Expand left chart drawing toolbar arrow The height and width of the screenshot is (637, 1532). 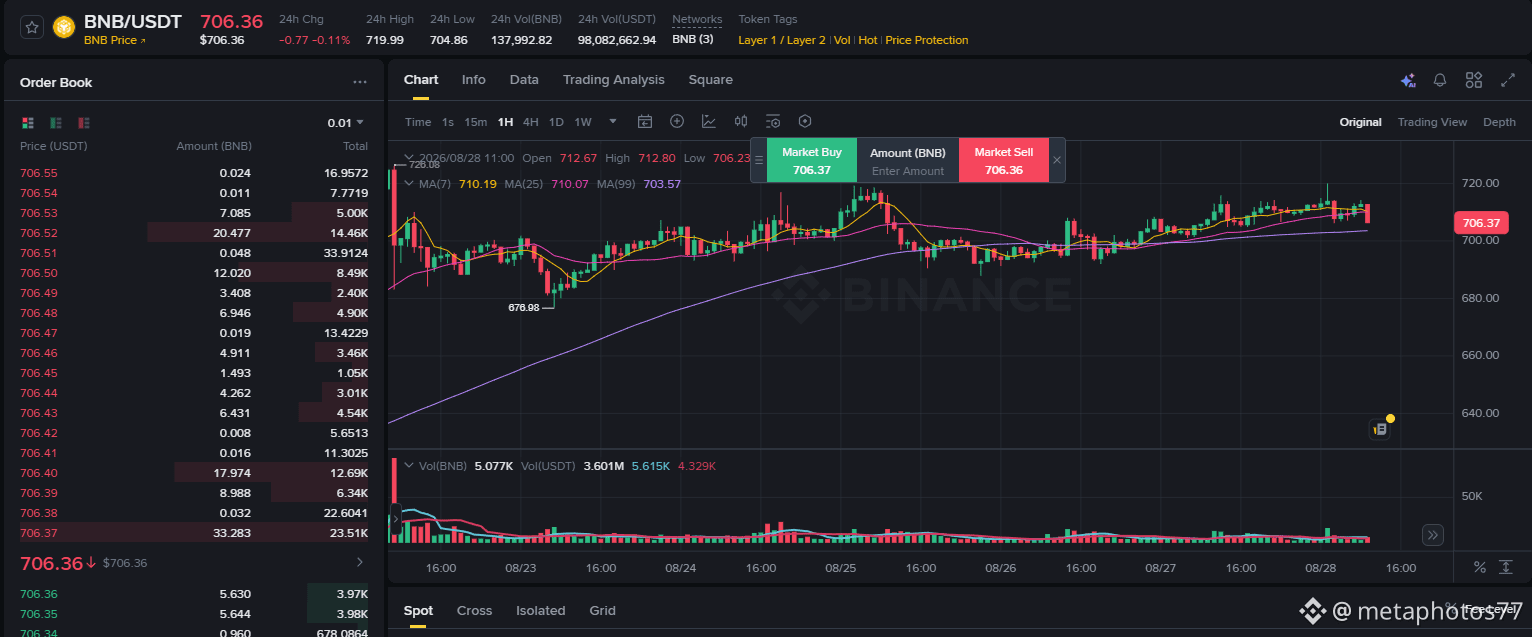coord(394,518)
